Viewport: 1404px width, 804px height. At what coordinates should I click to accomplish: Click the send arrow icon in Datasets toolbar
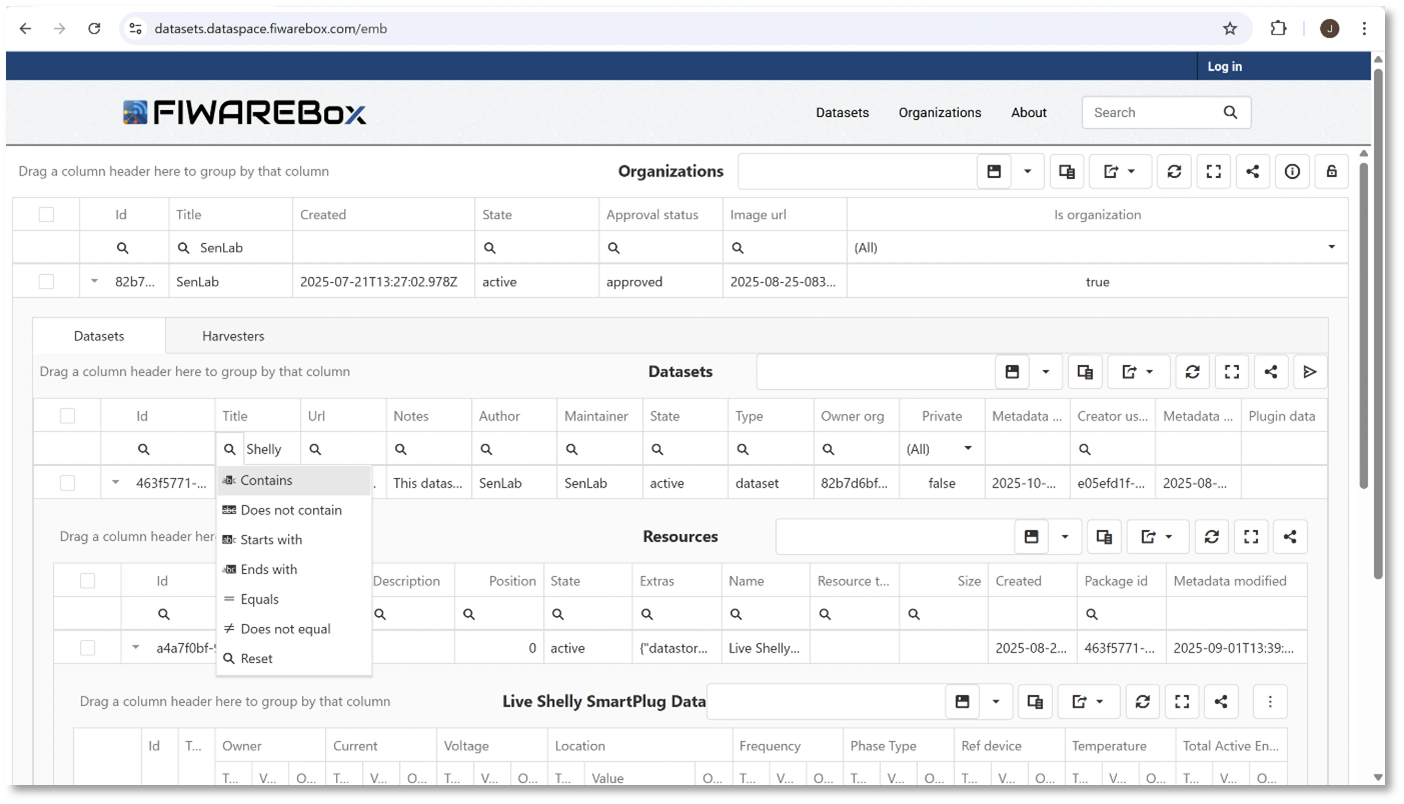pos(1310,372)
